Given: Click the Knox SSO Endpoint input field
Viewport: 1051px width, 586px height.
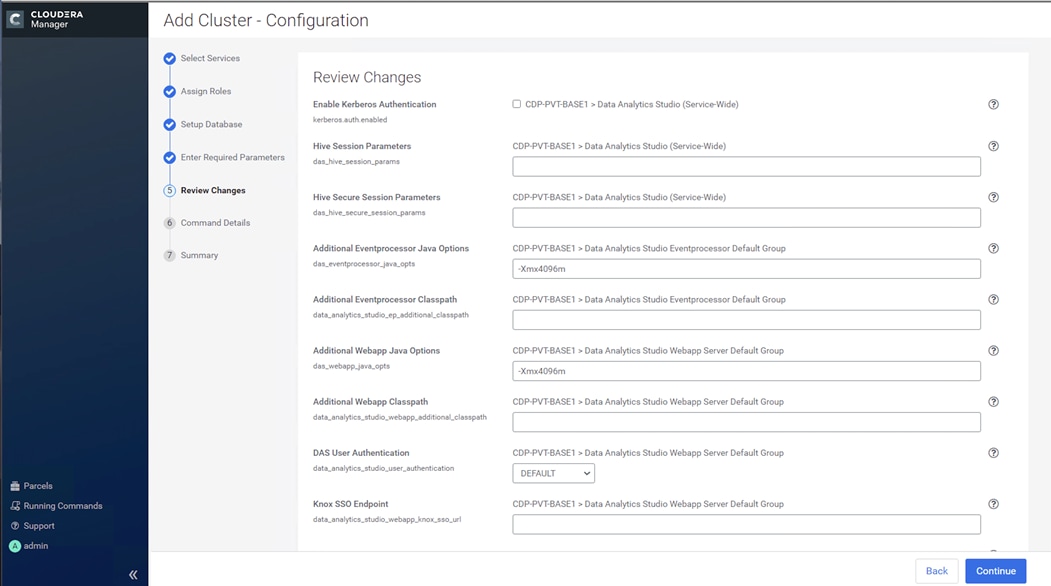Looking at the screenshot, I should (x=746, y=524).
